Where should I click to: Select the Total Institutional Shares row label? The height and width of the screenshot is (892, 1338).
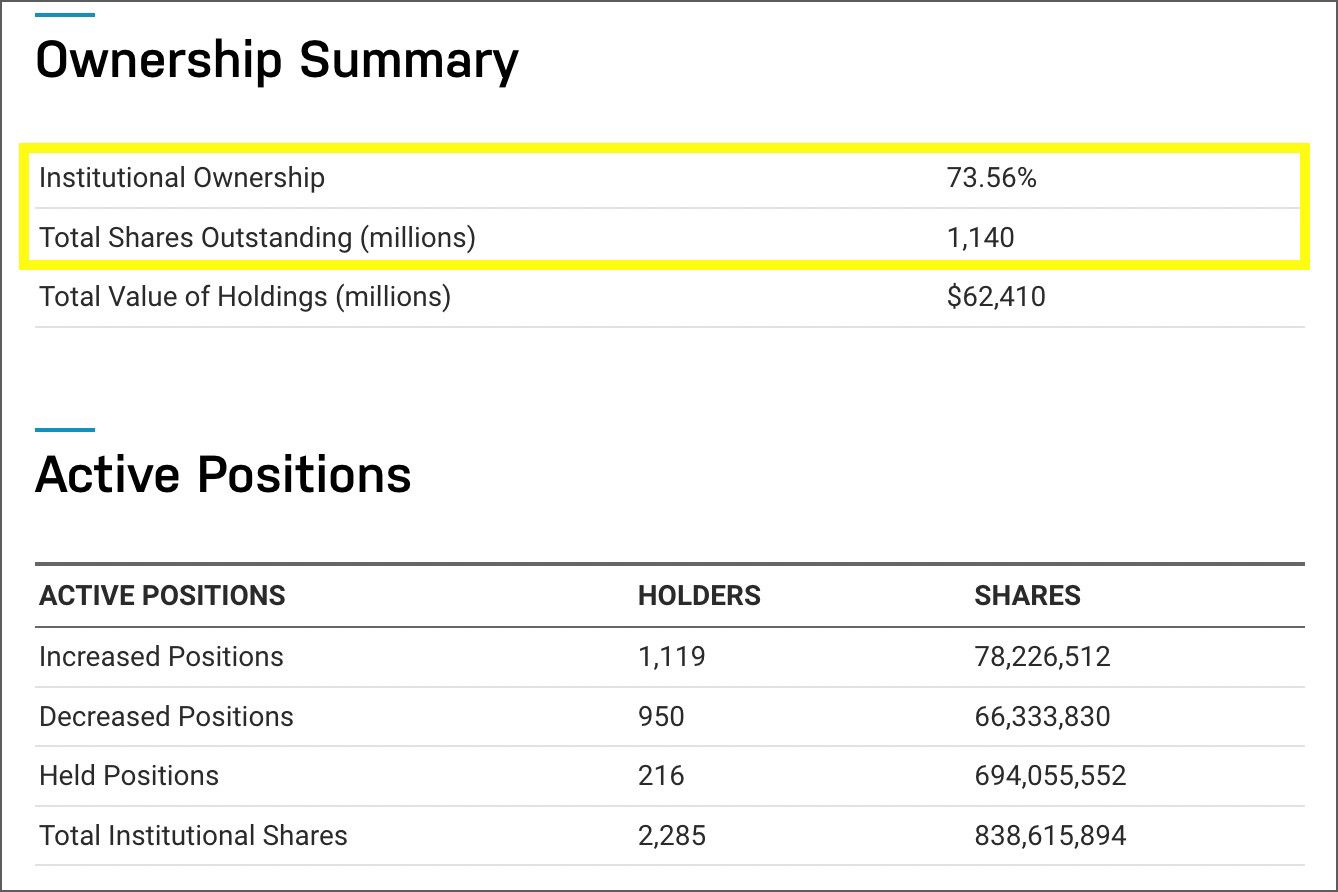[x=193, y=836]
